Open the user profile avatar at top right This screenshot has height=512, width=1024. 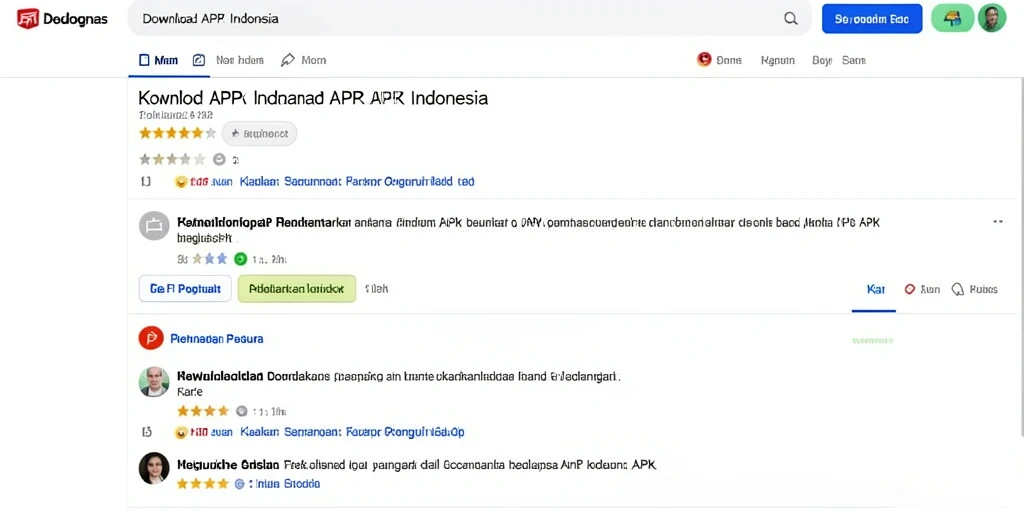click(992, 18)
